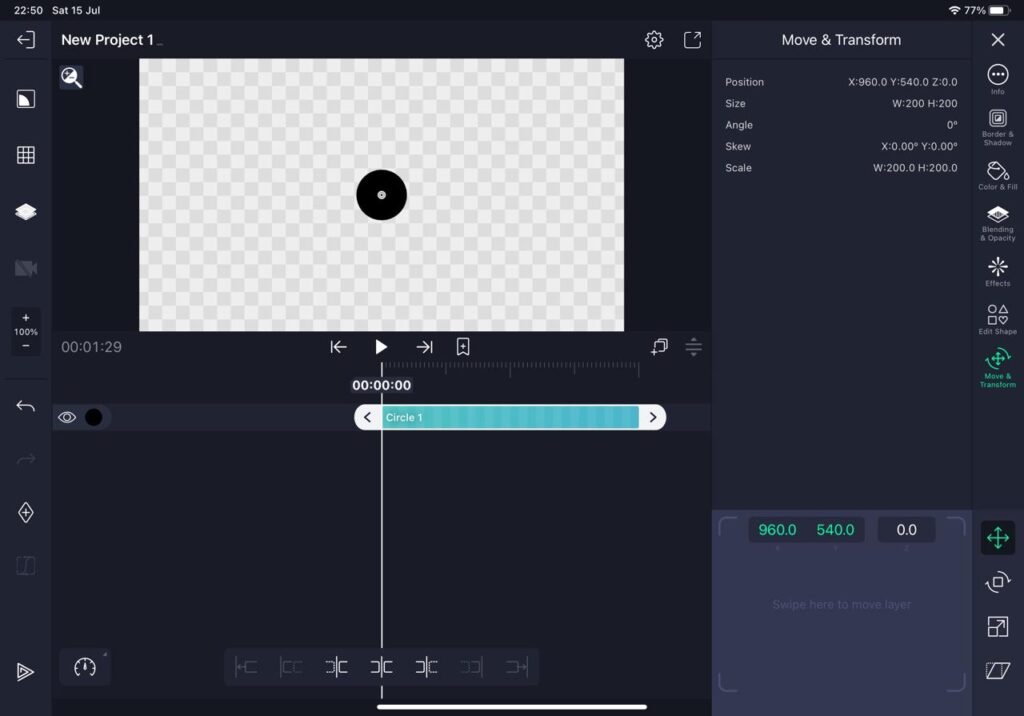Open the preview render play icon

tap(25, 672)
